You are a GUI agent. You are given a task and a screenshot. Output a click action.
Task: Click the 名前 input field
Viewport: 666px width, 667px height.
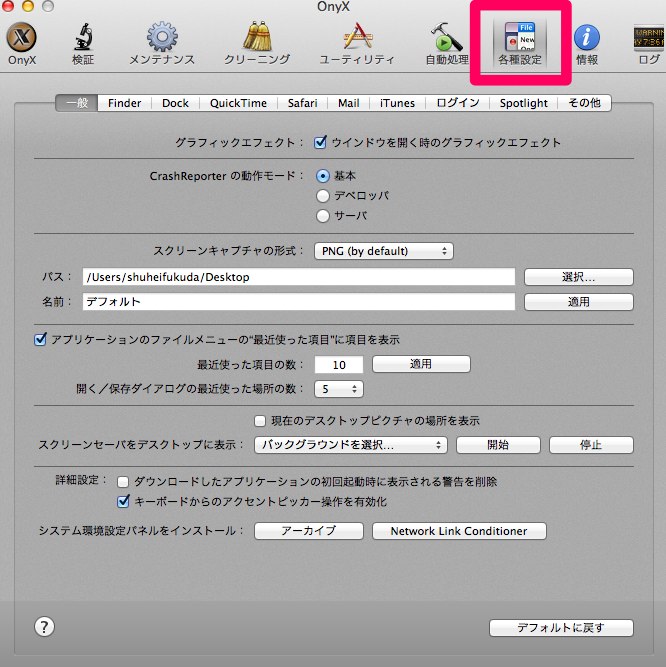[x=299, y=302]
